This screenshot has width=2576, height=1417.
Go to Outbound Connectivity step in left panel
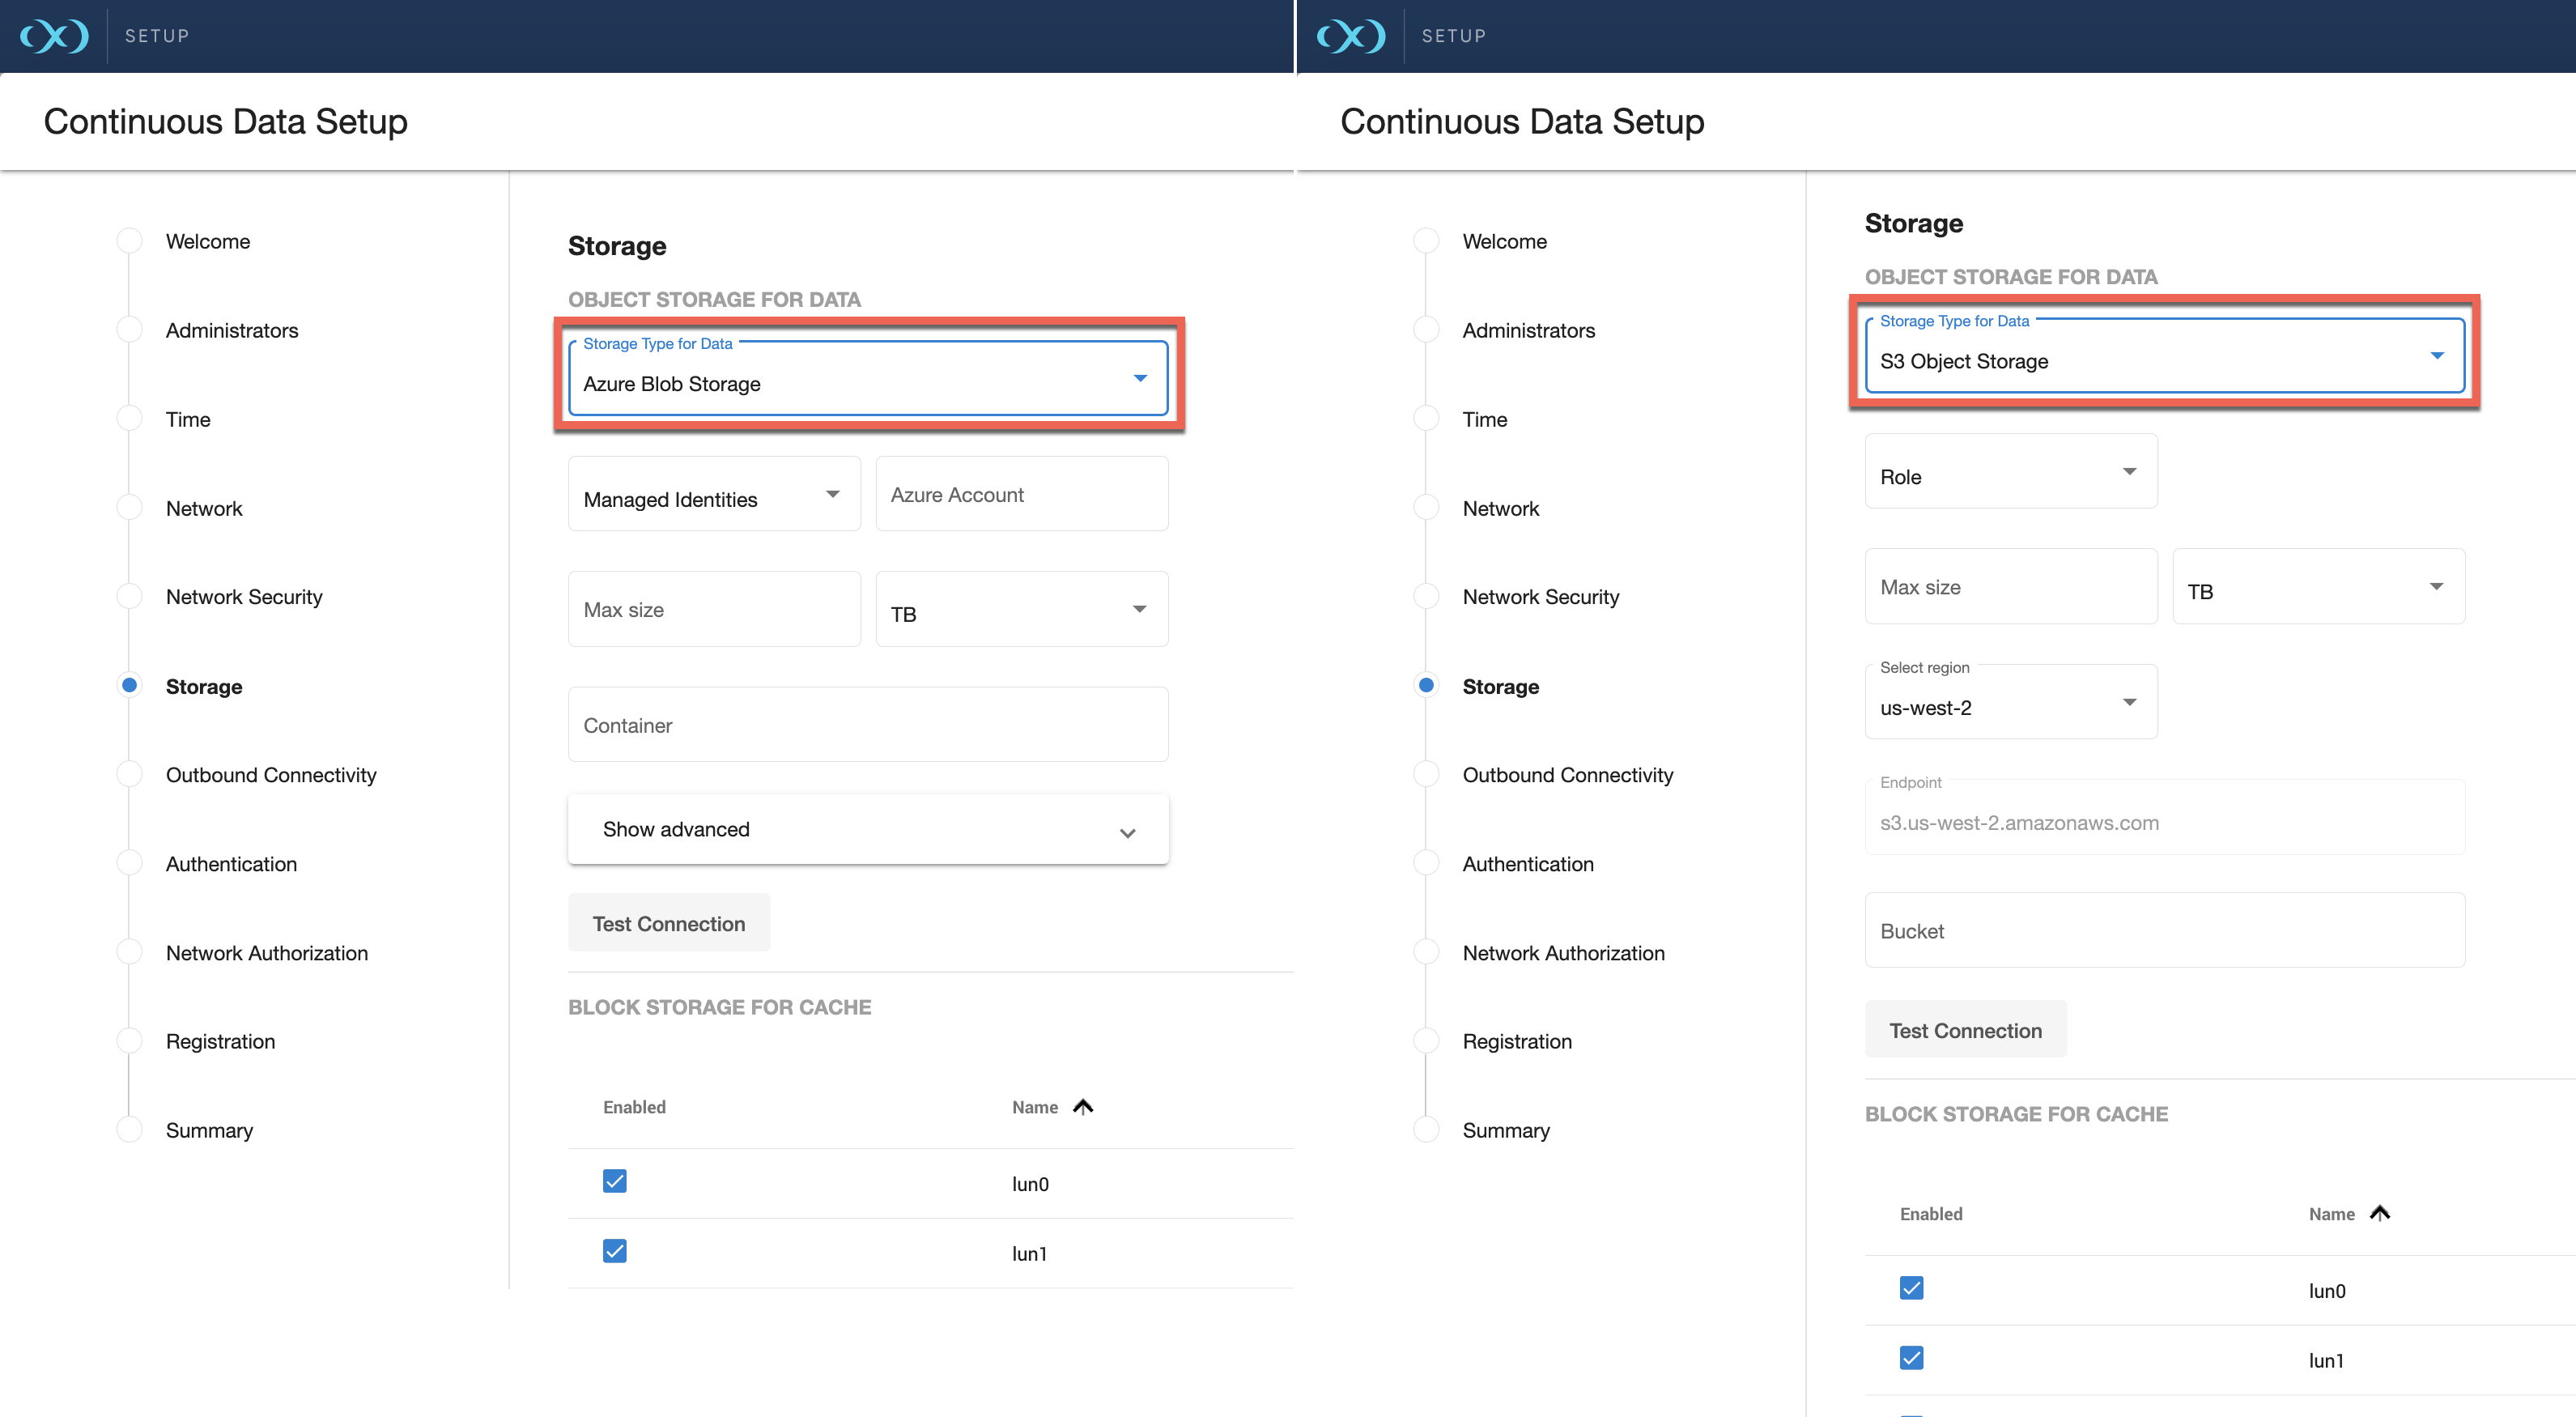pyautogui.click(x=271, y=775)
